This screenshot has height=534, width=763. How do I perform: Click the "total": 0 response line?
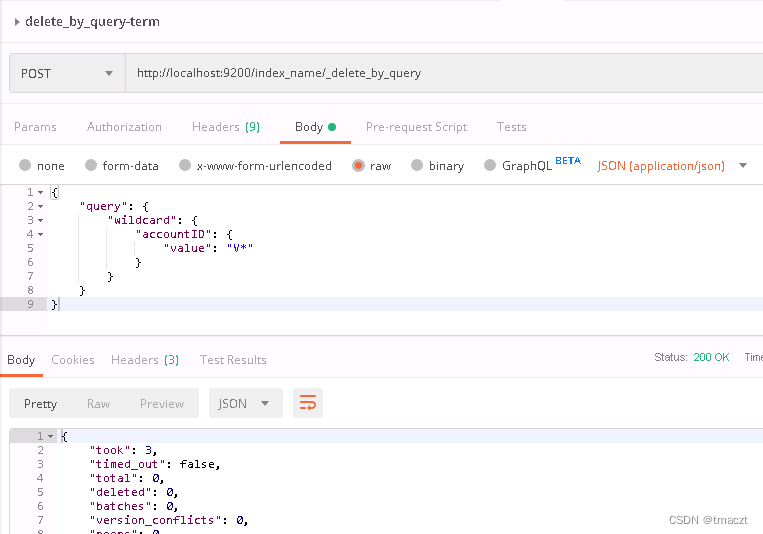[x=127, y=479]
